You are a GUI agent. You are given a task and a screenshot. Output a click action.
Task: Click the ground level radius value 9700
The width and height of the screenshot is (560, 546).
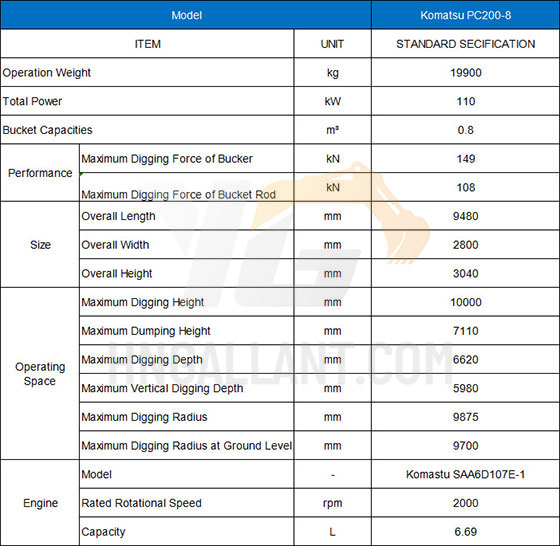[x=466, y=446]
